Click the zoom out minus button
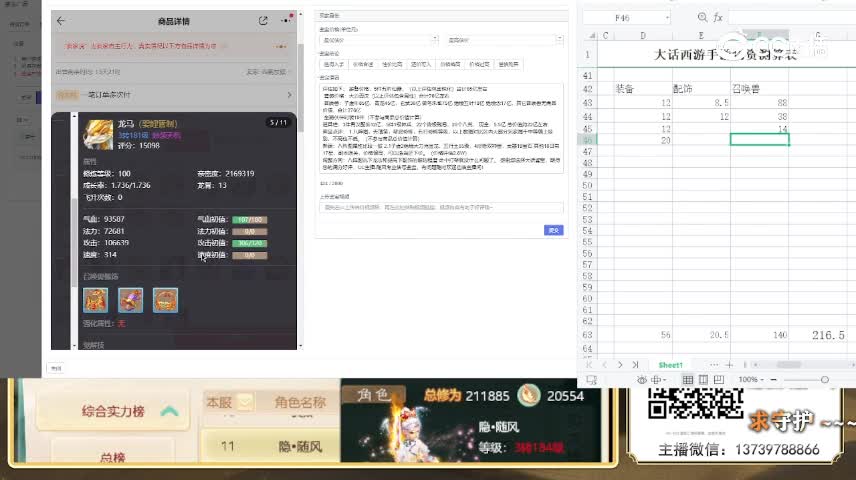 click(x=774, y=380)
